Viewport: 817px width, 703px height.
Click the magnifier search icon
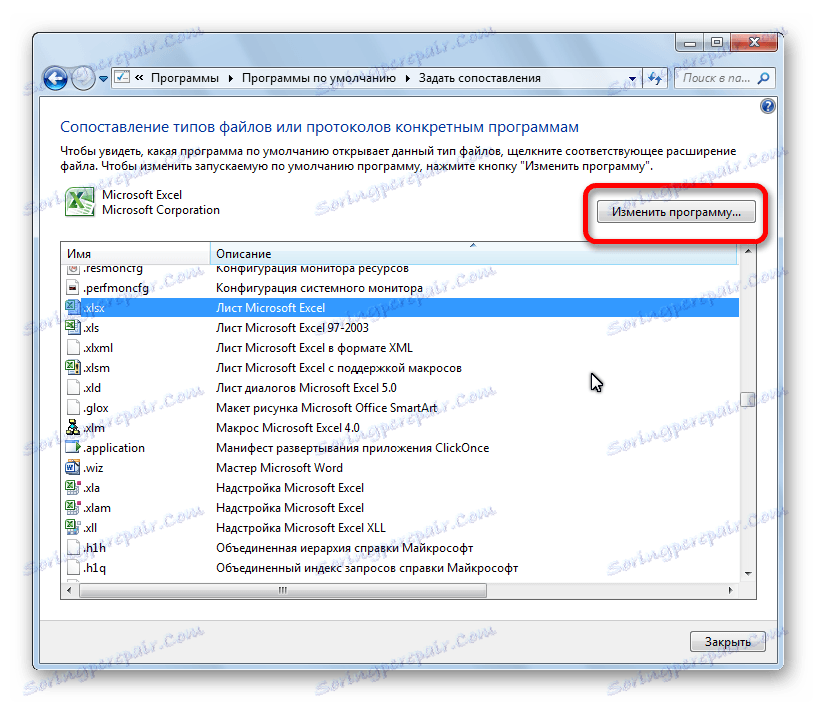[764, 78]
